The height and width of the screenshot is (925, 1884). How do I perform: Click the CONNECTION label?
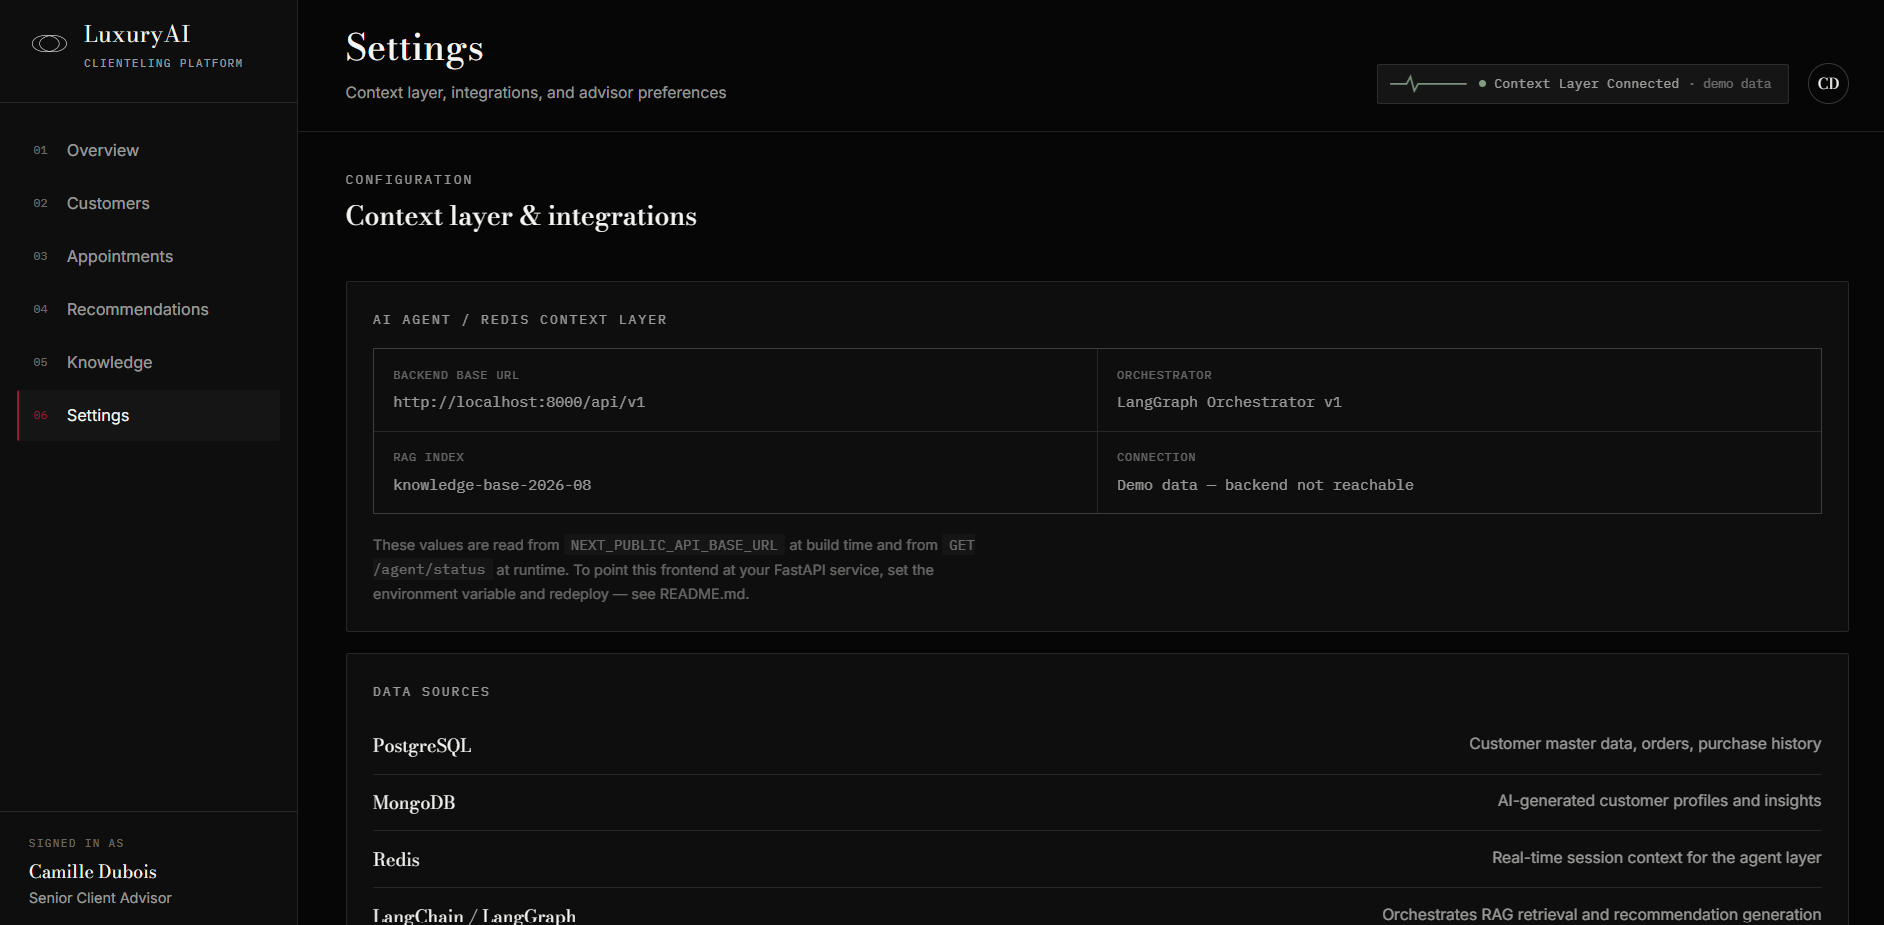(1156, 457)
